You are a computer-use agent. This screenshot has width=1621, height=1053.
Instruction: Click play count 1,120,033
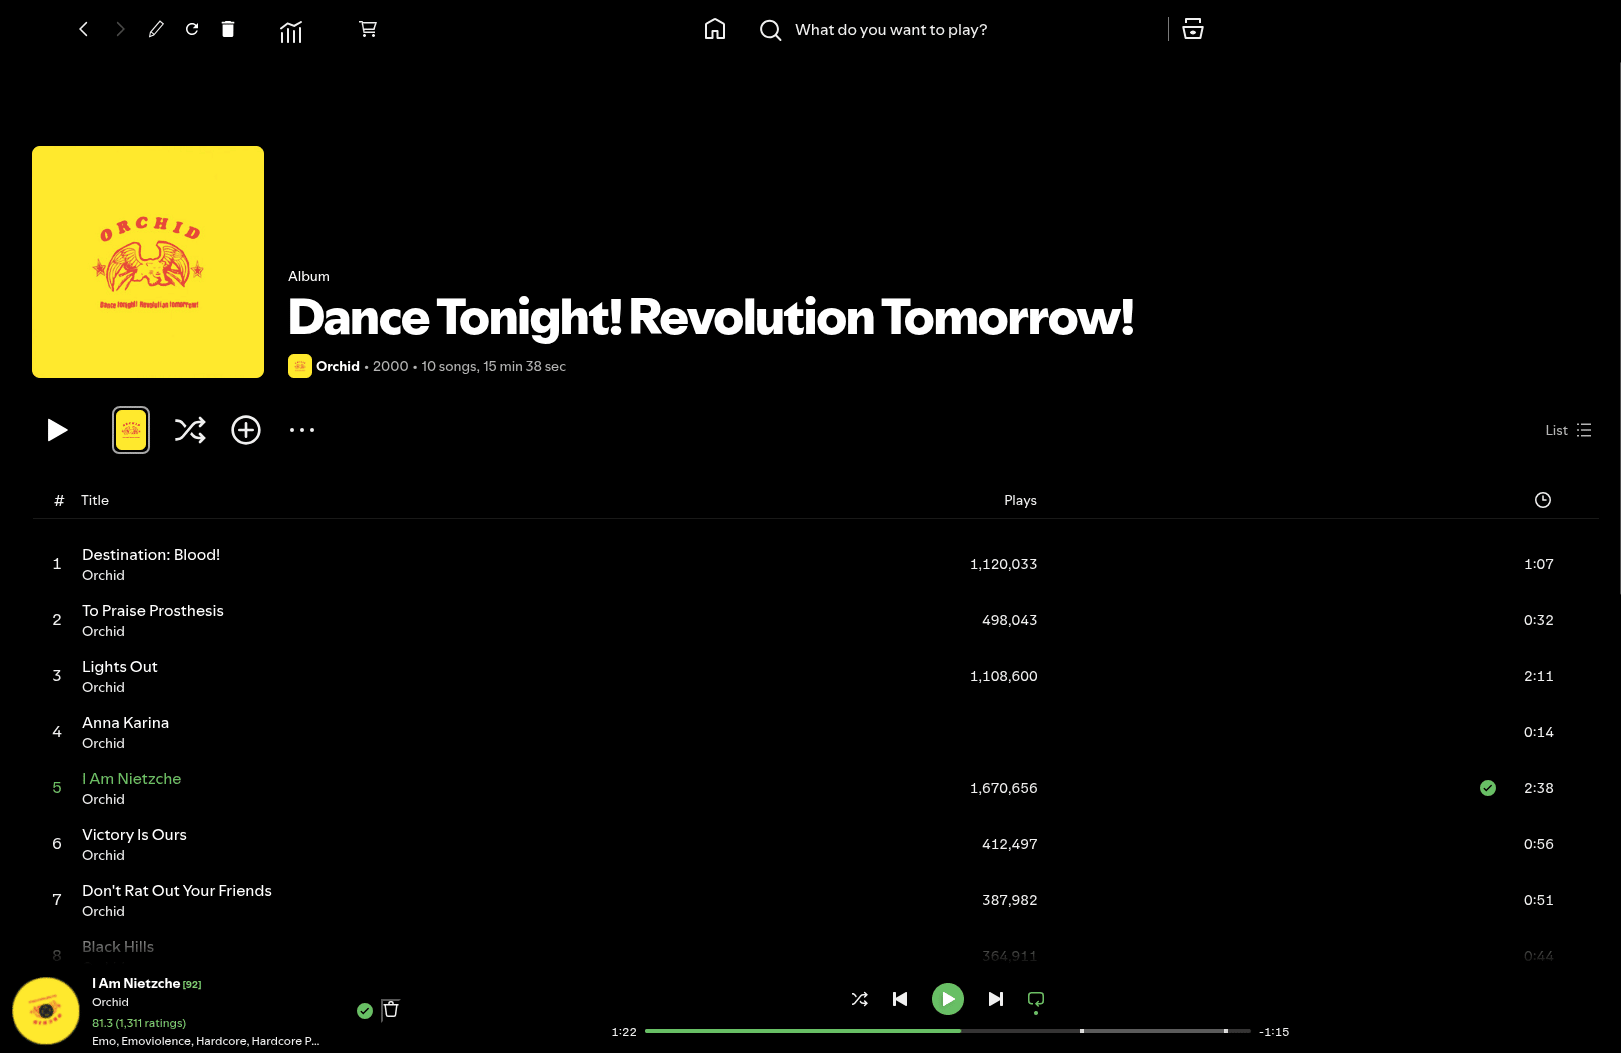(x=1004, y=564)
